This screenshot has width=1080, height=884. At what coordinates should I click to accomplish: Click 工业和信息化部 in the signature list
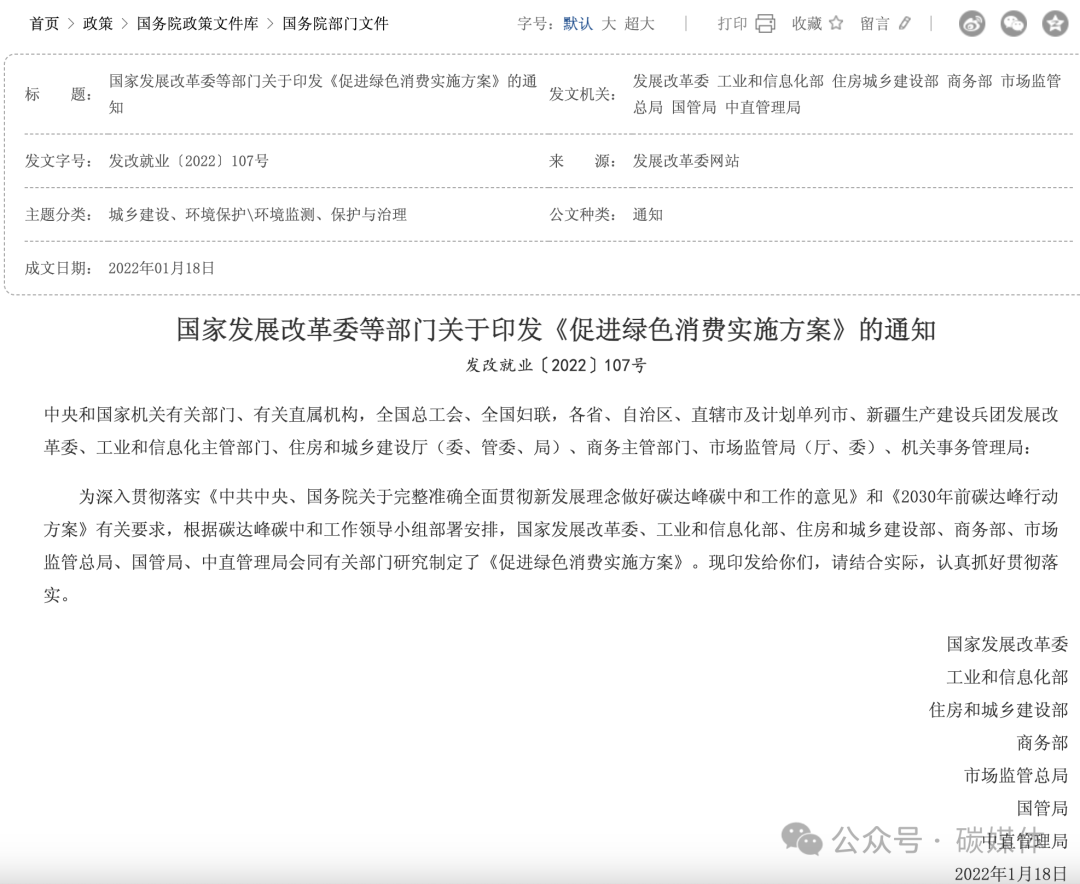[1007, 677]
